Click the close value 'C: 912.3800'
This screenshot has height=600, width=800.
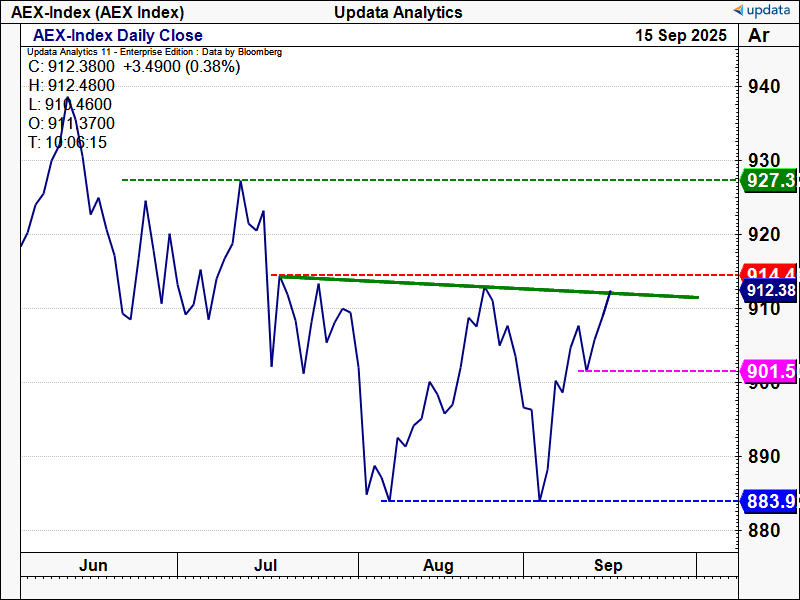tap(71, 66)
